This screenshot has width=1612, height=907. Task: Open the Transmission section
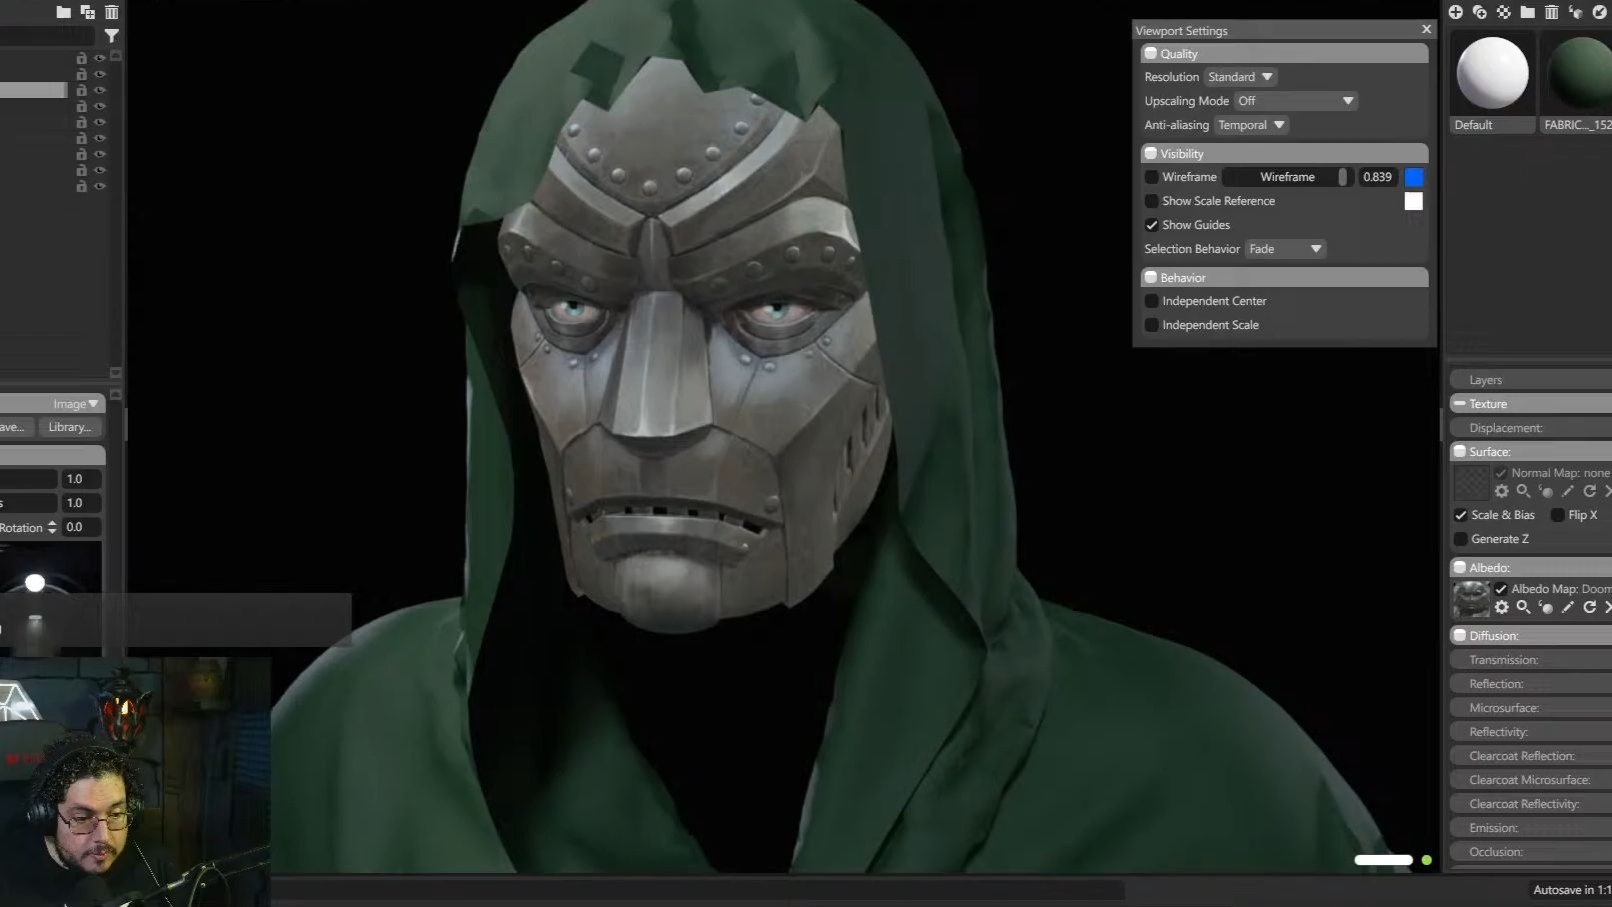coord(1531,660)
